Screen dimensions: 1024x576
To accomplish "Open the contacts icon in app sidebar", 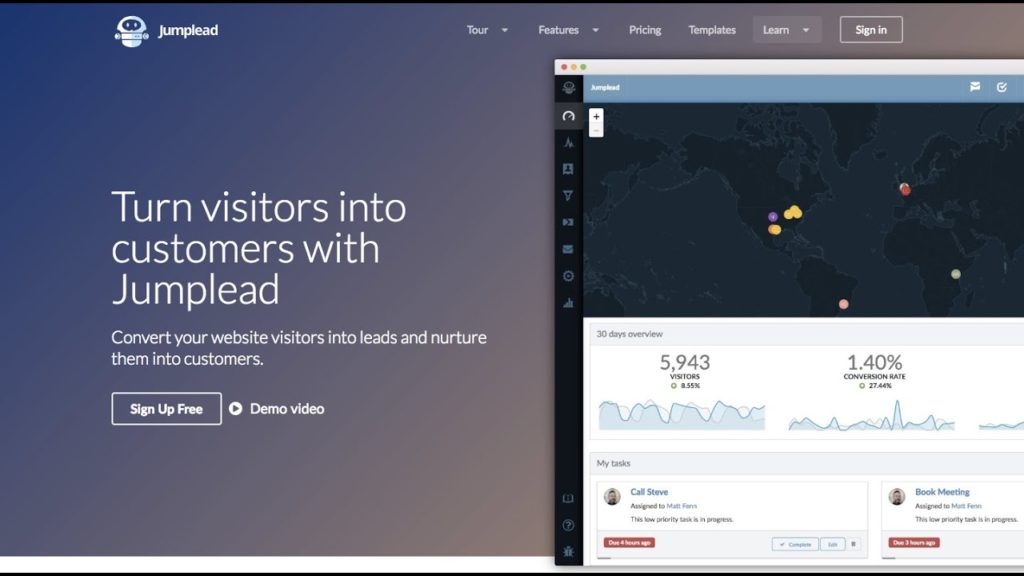I will [568, 169].
